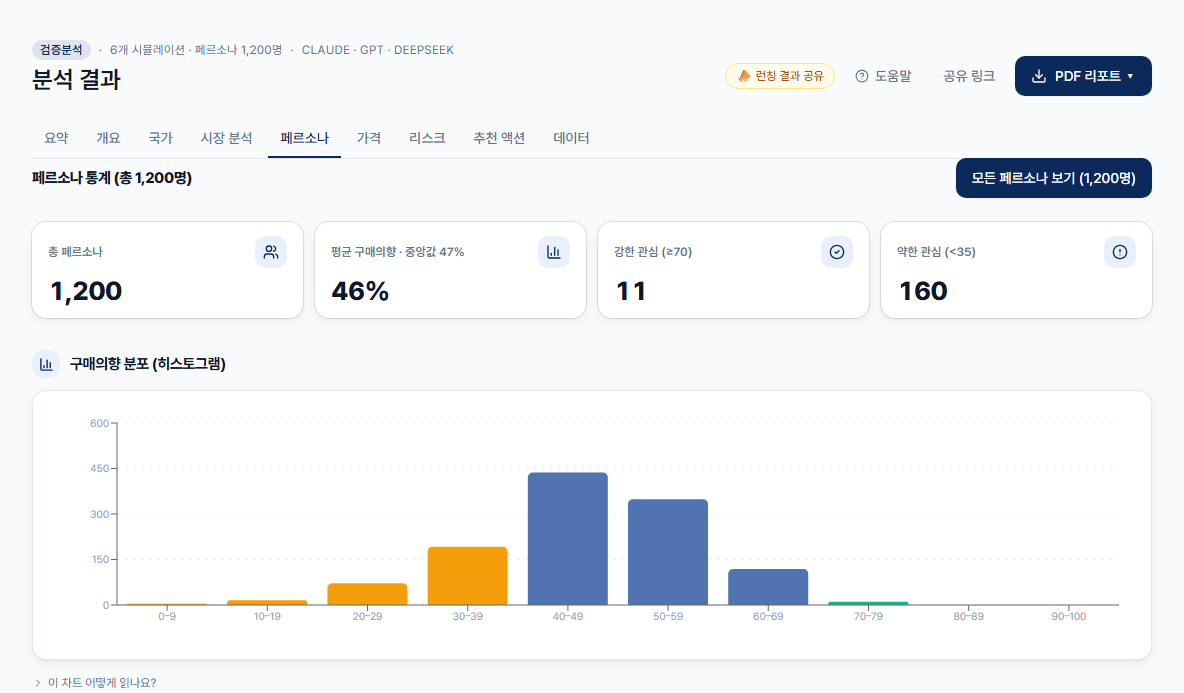Click the green 70-79 histogram bar
This screenshot has width=1184, height=693.
click(x=868, y=603)
